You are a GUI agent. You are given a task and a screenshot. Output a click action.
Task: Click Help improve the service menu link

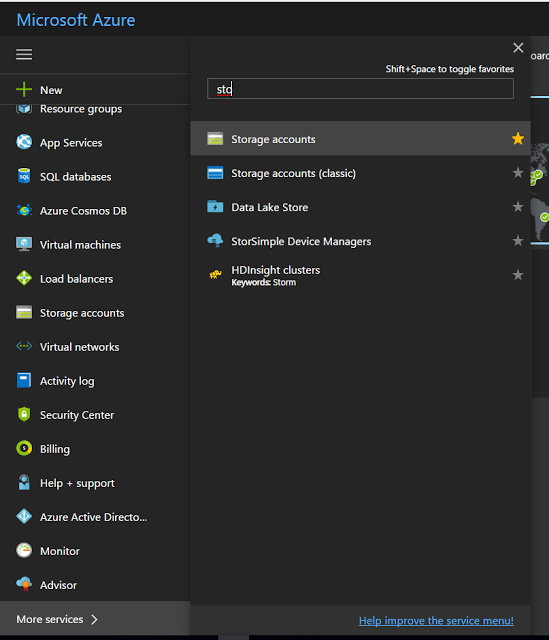click(436, 621)
